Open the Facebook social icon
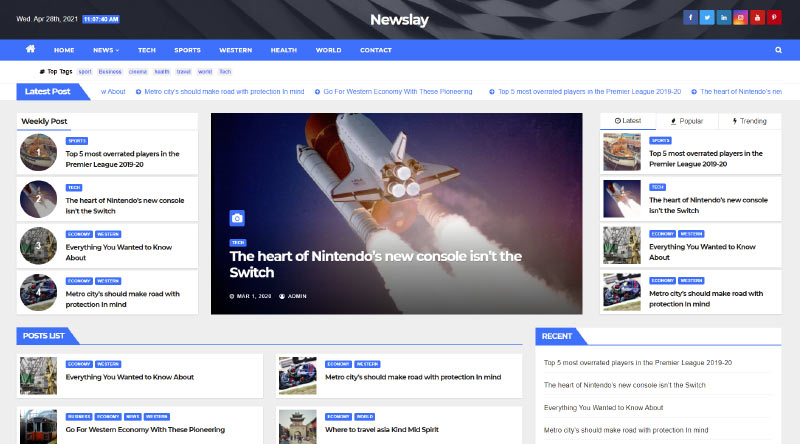Viewport: 800px width, 444px height. tap(690, 18)
